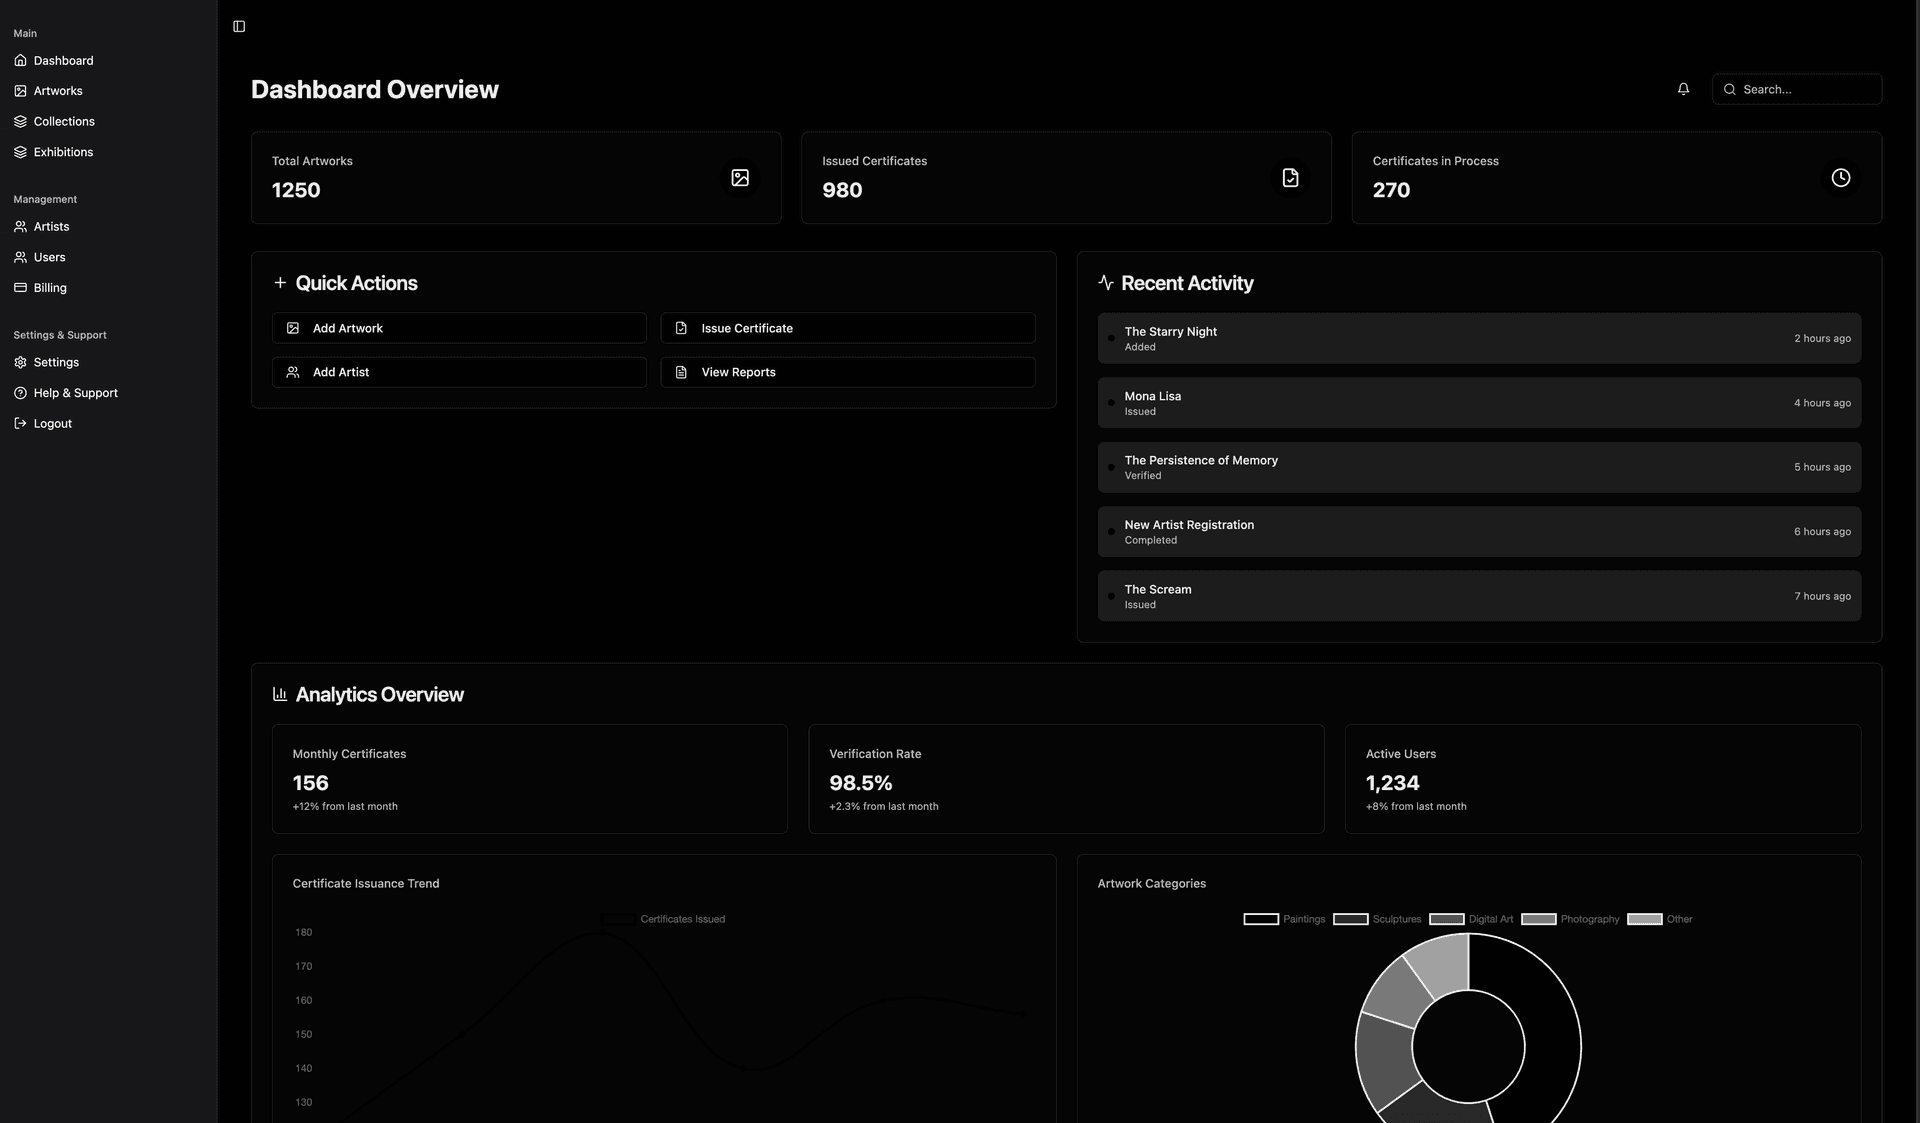Click the Billing card icon in sidebar
Viewport: 1920px width, 1123px height.
pos(20,288)
